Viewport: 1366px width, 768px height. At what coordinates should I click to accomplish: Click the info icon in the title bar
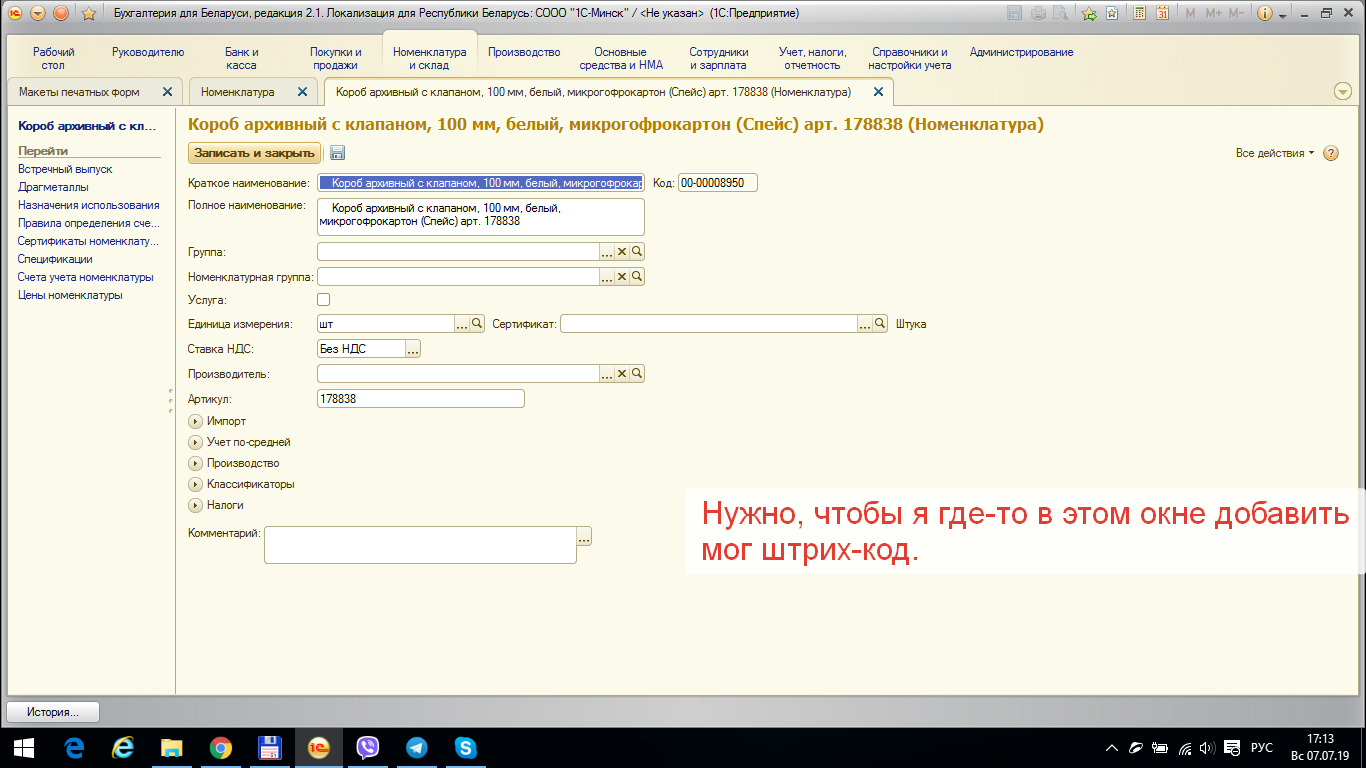pyautogui.click(x=1266, y=13)
